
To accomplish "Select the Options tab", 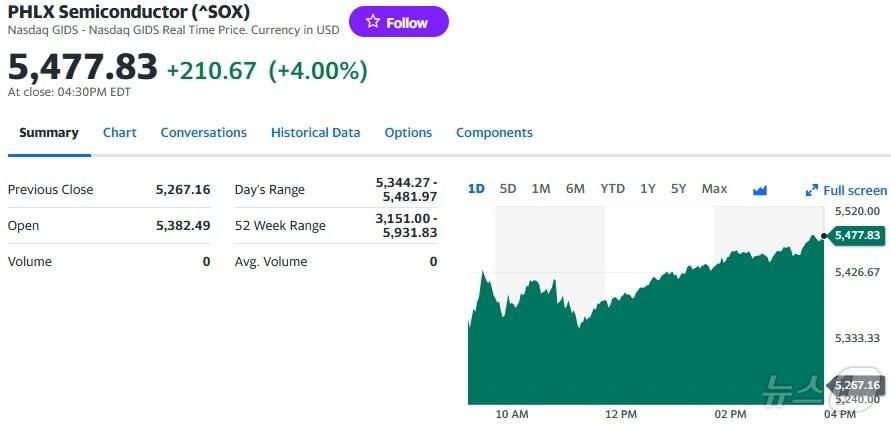I will click(x=408, y=132).
